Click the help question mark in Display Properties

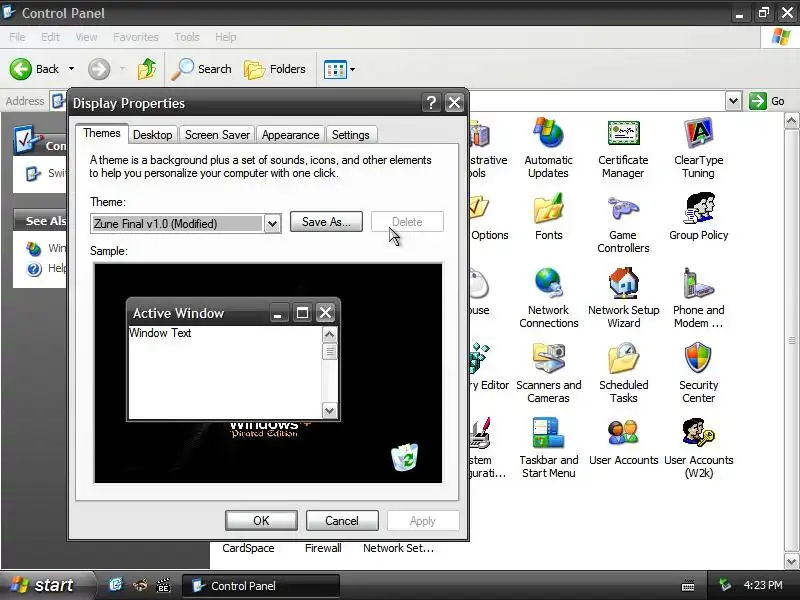point(431,103)
